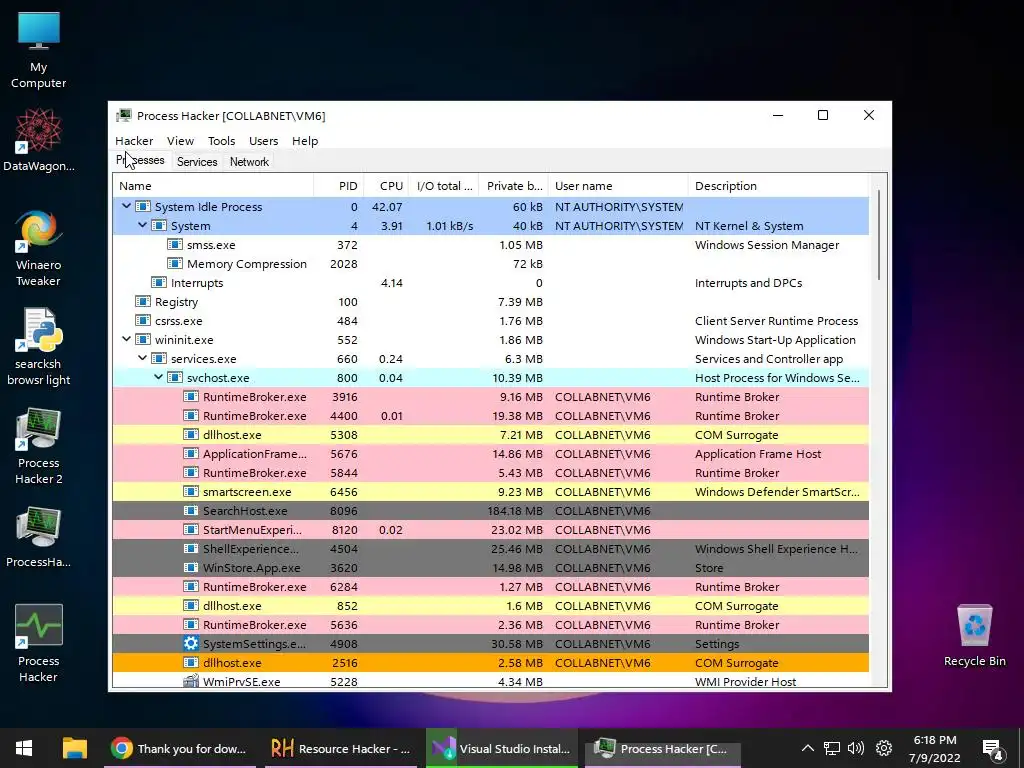1024x768 pixels.
Task: Switch to the Network tab
Action: point(249,162)
